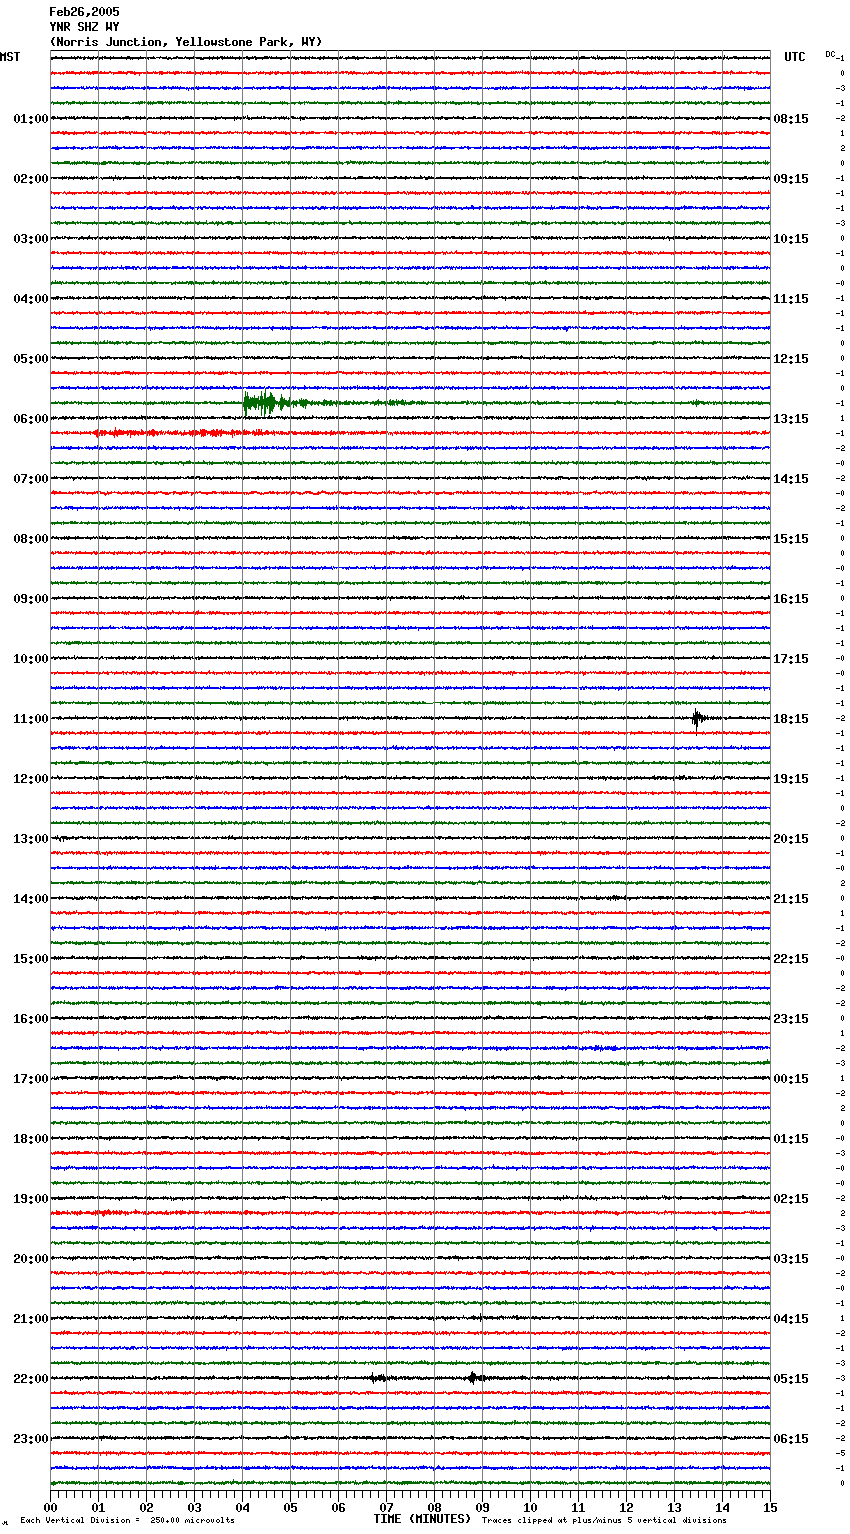Click the Norris Junction, Yellowstone Park location line
The height and width of the screenshot is (1534, 850).
point(186,42)
